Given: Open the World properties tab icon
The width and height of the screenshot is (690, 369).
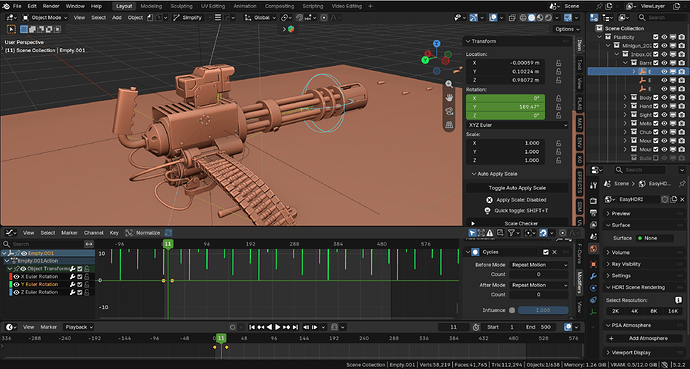Looking at the screenshot, I should 593,248.
